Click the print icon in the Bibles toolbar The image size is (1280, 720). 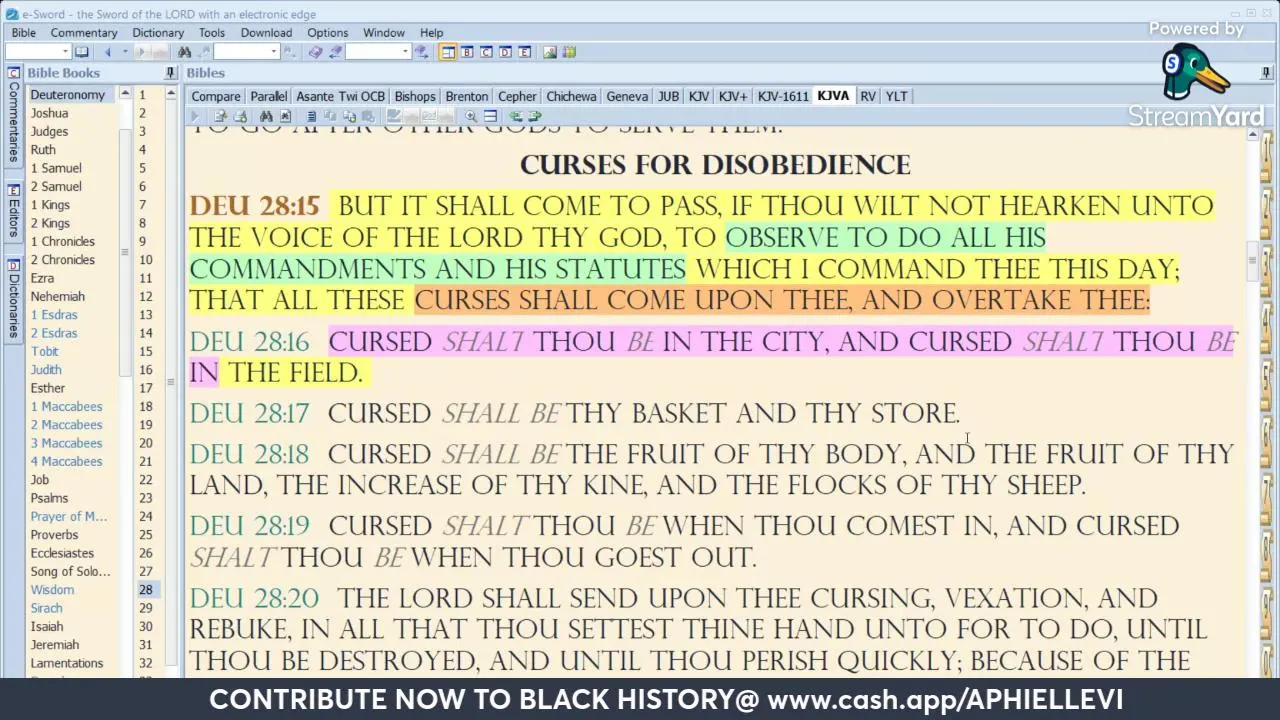click(x=240, y=116)
